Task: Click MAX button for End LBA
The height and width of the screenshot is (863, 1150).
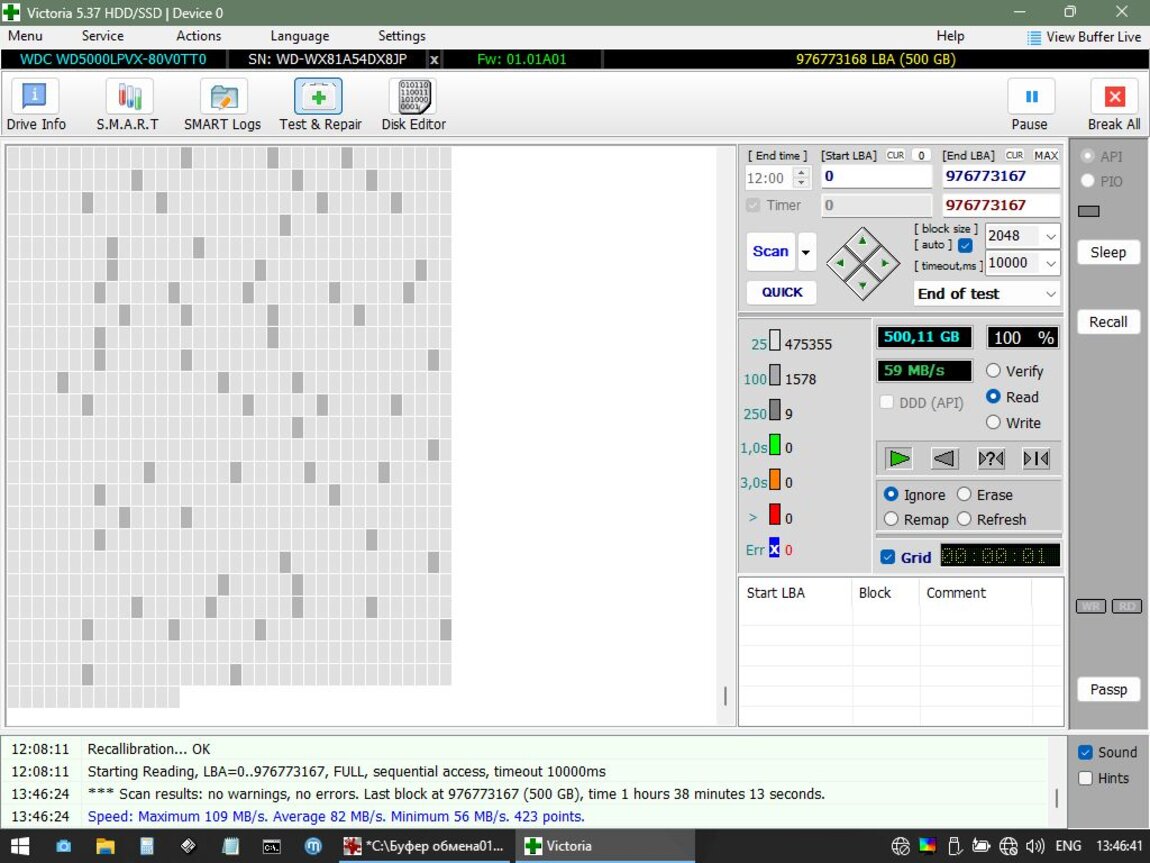Action: (x=1045, y=155)
